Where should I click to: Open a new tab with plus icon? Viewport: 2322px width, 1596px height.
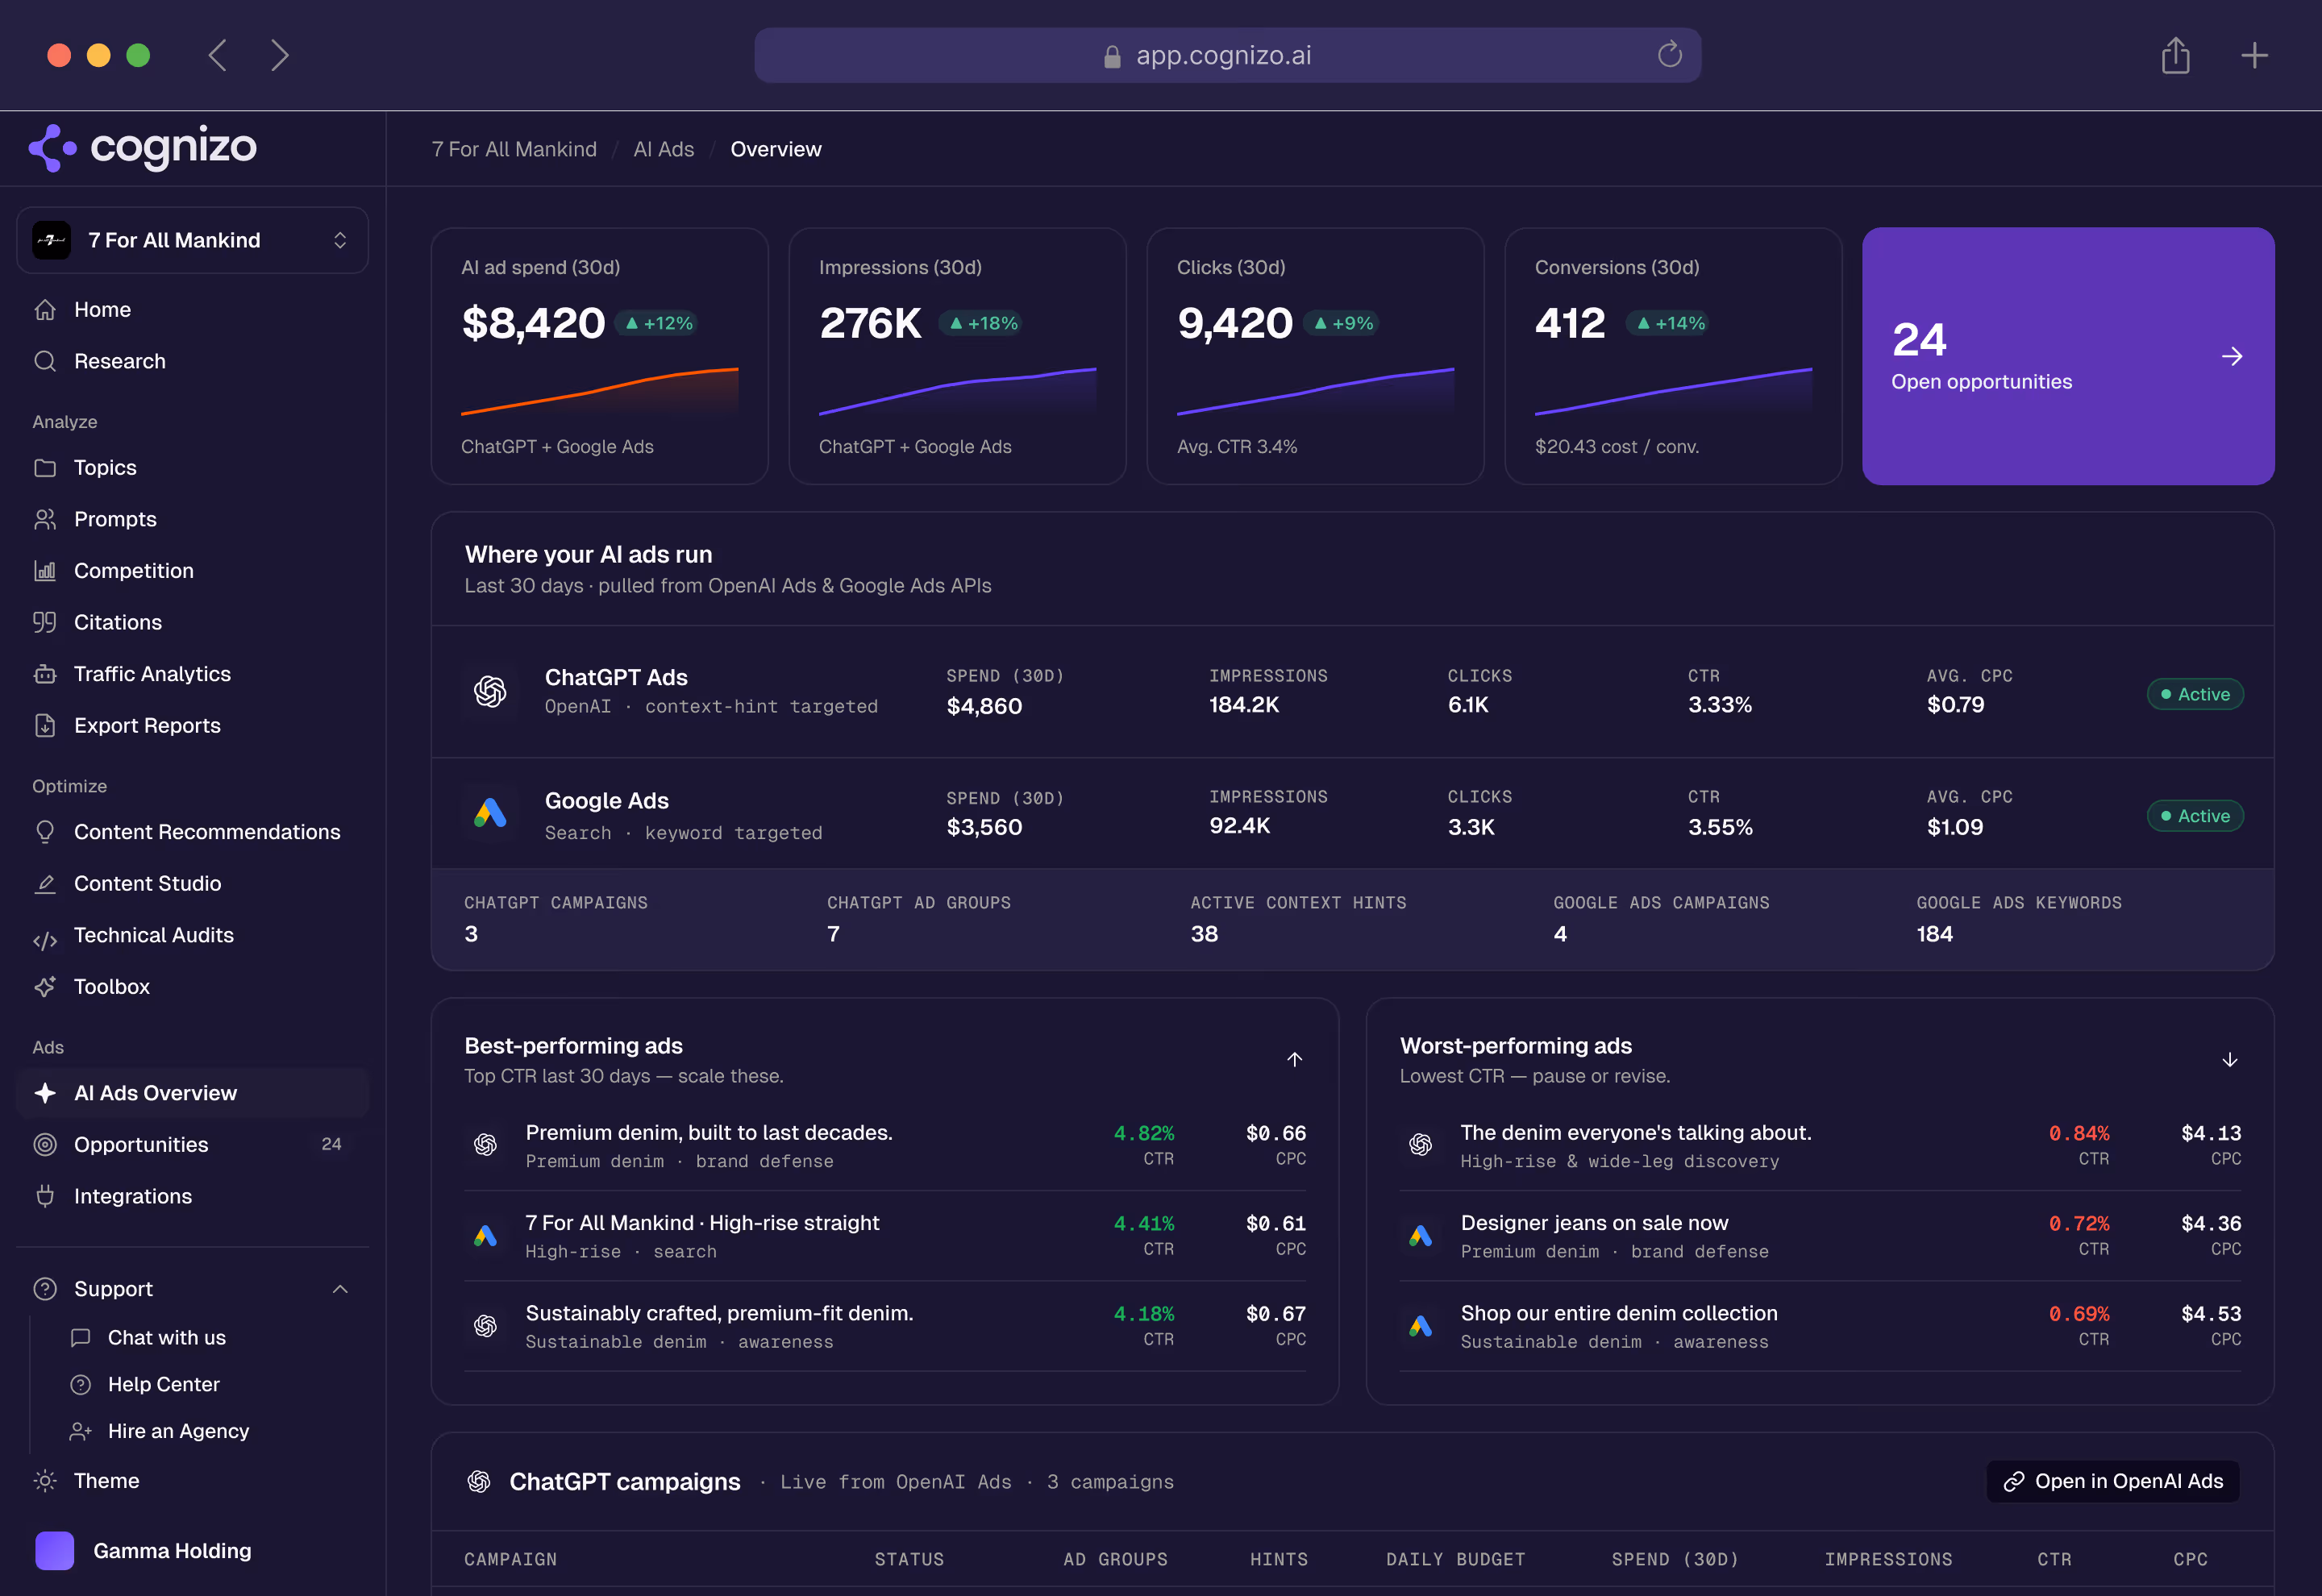pyautogui.click(x=2254, y=55)
